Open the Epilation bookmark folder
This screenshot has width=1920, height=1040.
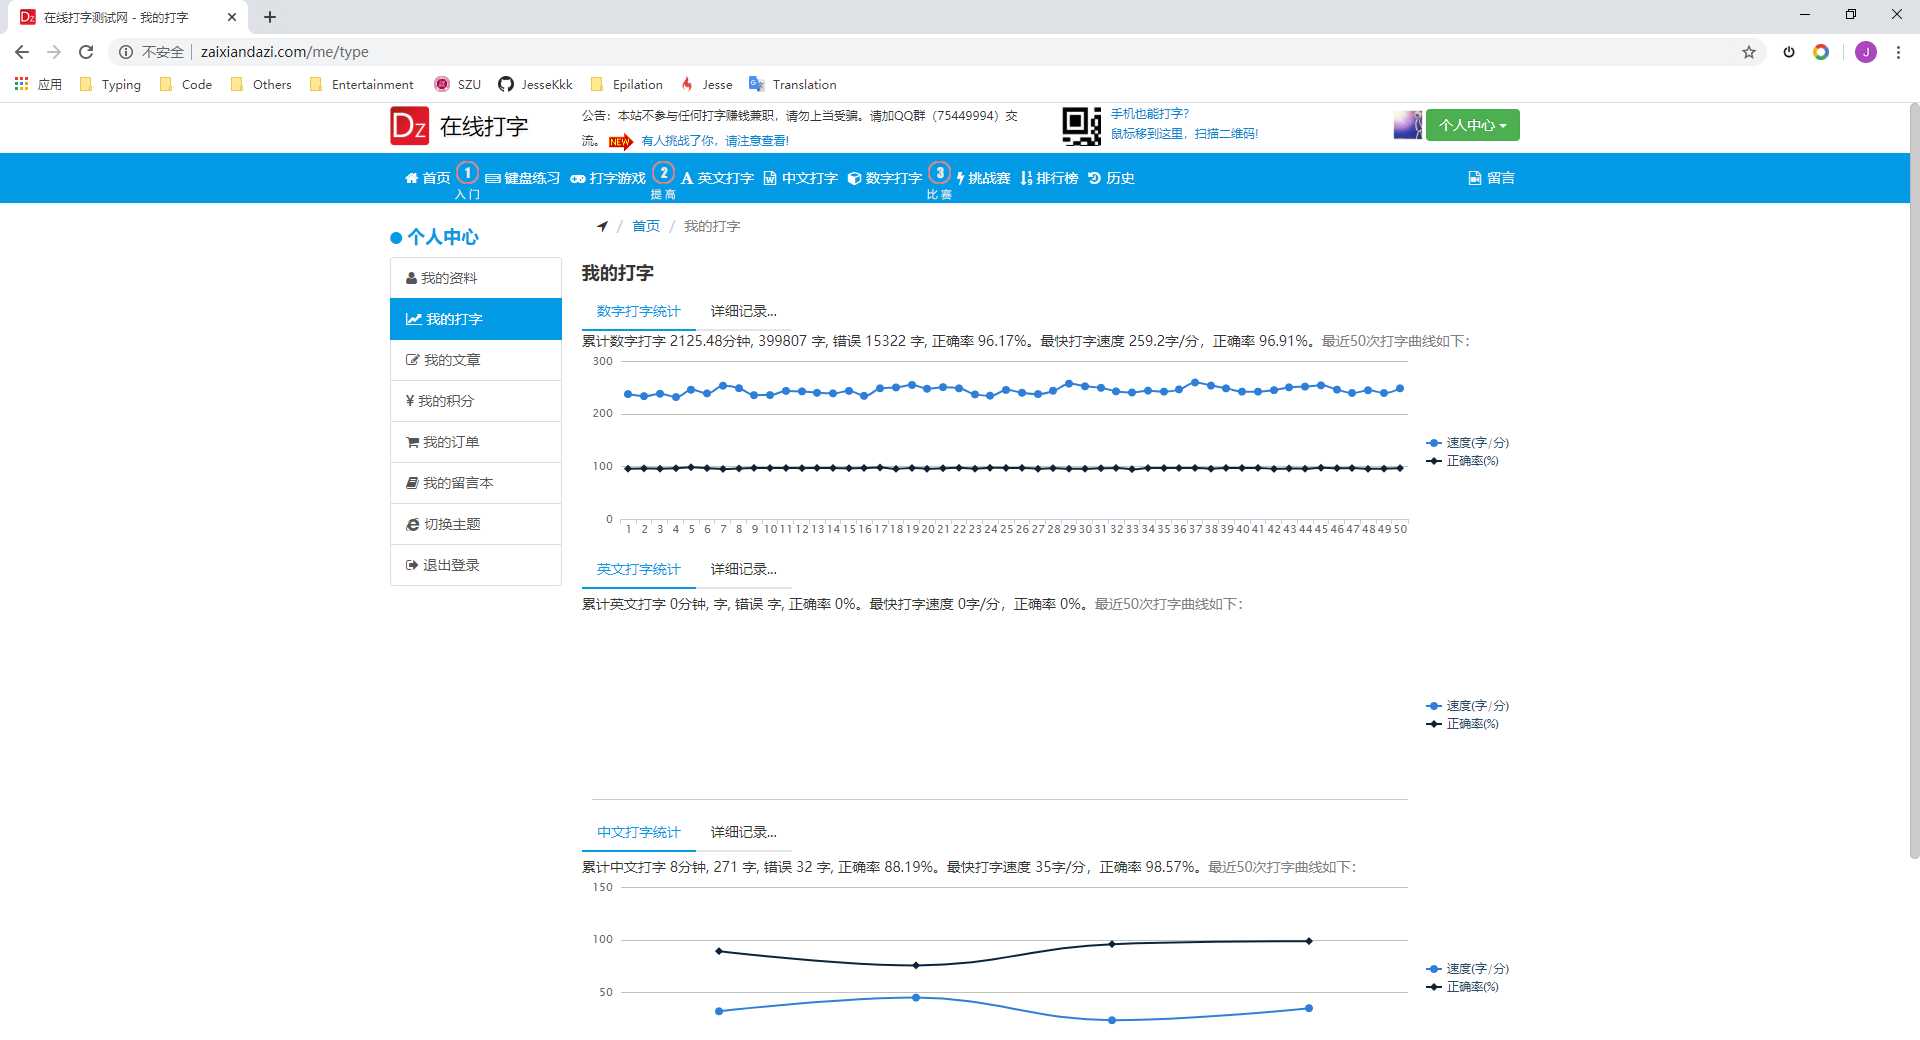click(627, 85)
